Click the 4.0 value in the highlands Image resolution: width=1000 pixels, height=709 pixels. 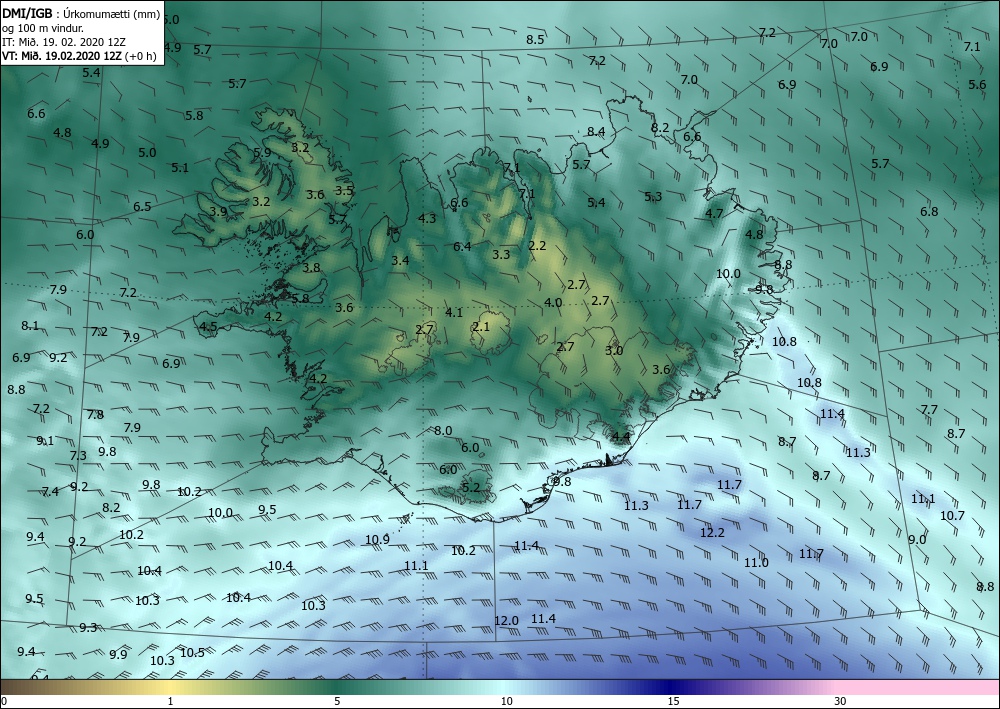553,302
